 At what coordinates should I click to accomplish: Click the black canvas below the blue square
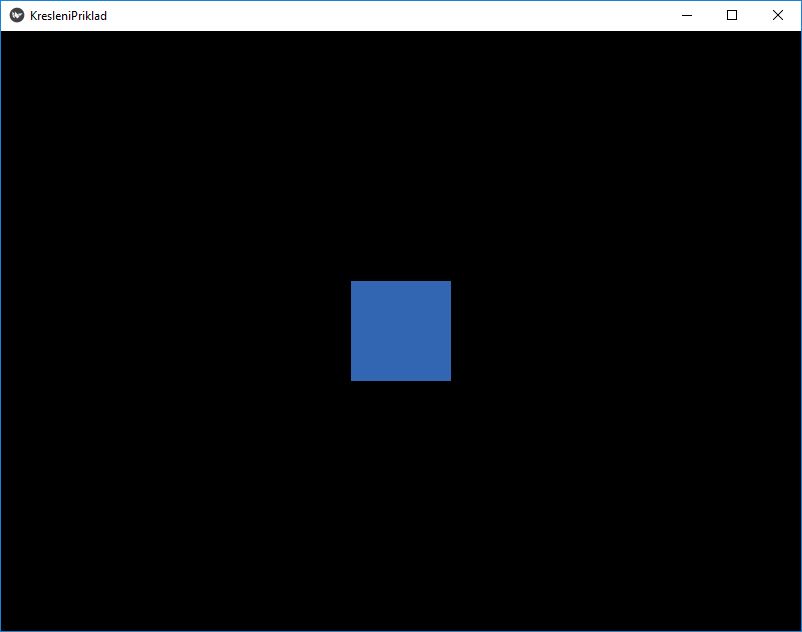coord(400,500)
